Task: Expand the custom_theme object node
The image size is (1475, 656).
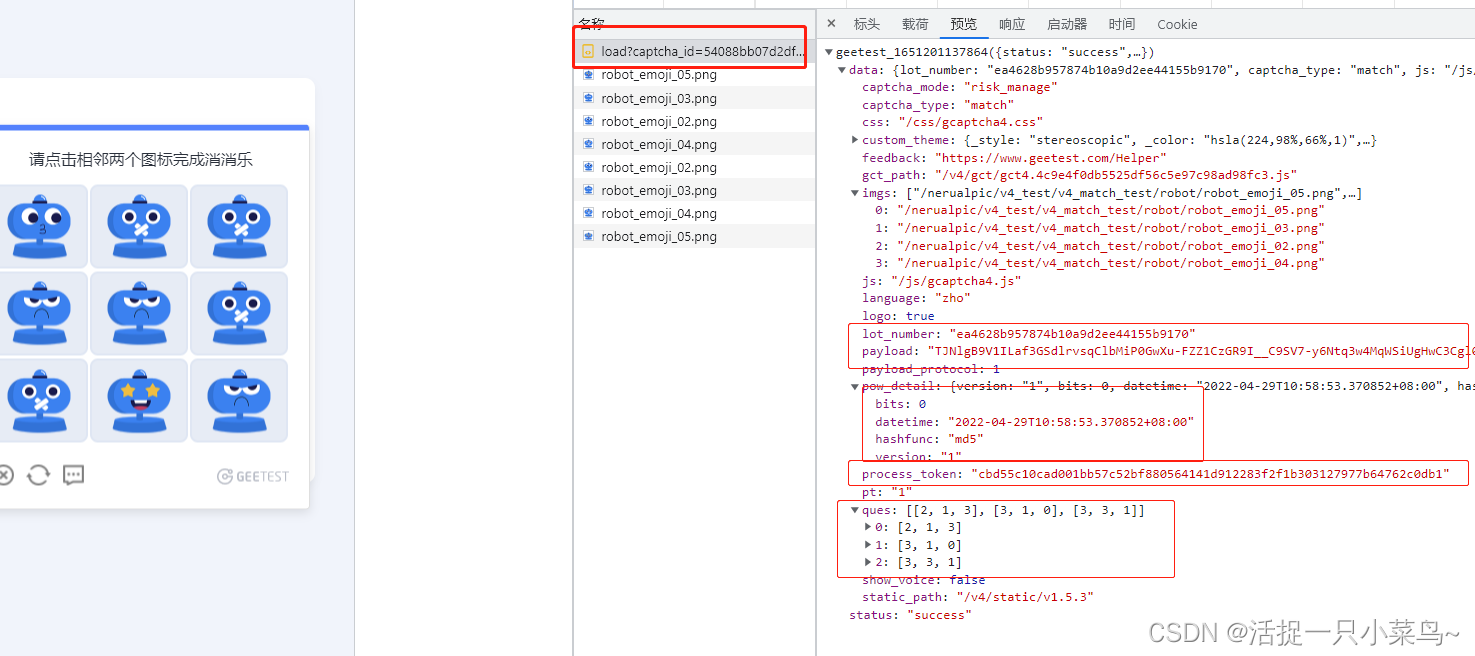Action: click(855, 140)
